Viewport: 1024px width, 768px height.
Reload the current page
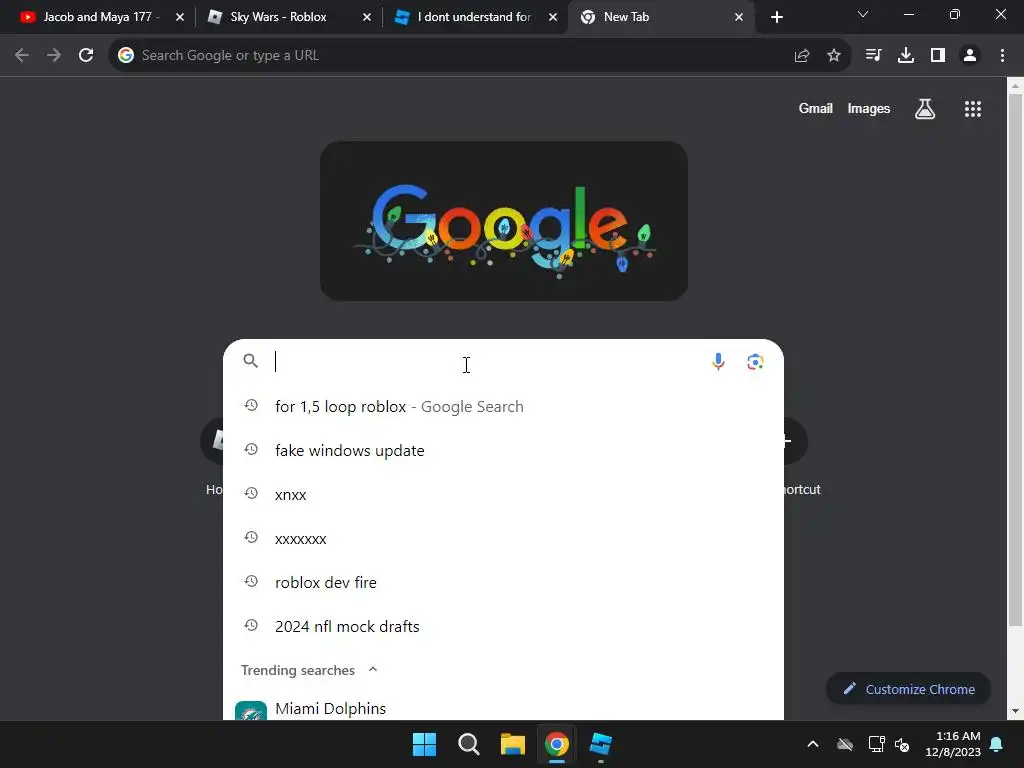coord(86,56)
